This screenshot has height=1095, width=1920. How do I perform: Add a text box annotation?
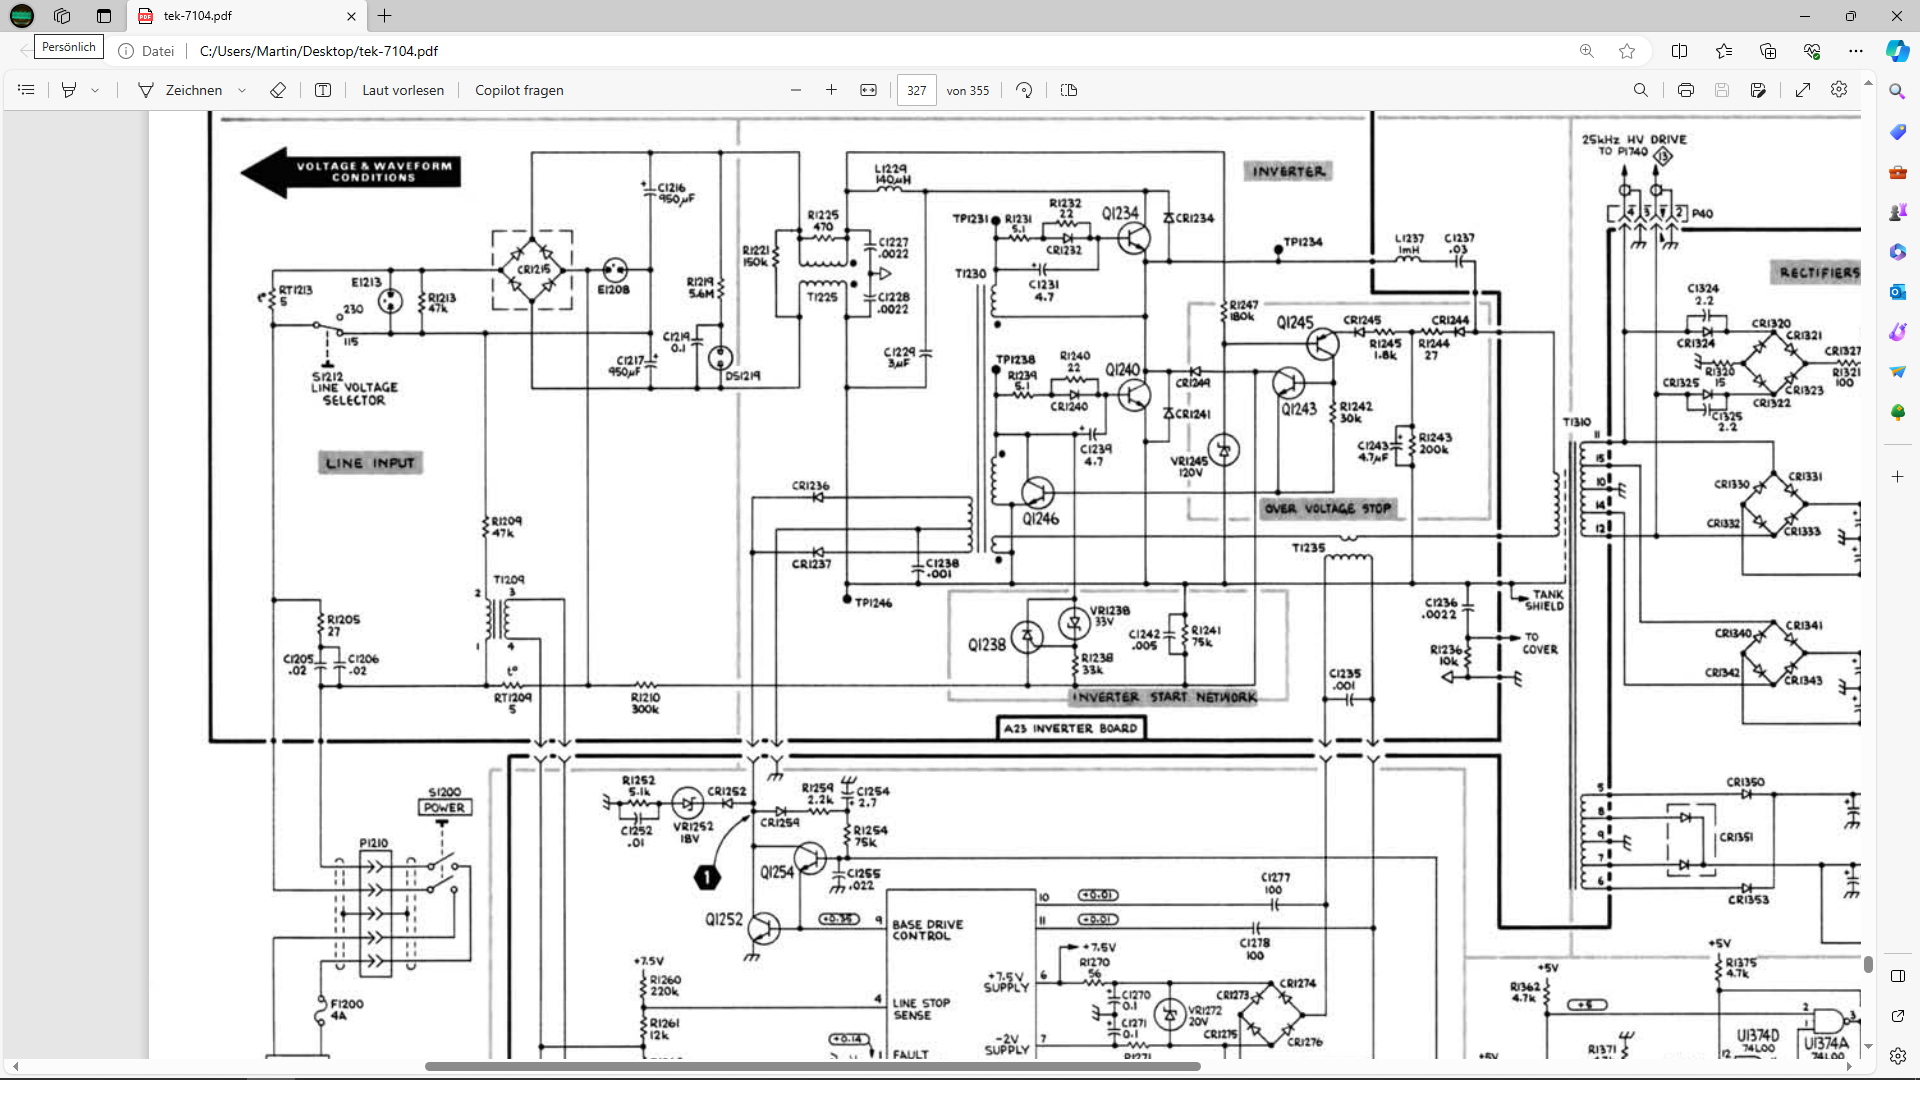pyautogui.click(x=323, y=90)
